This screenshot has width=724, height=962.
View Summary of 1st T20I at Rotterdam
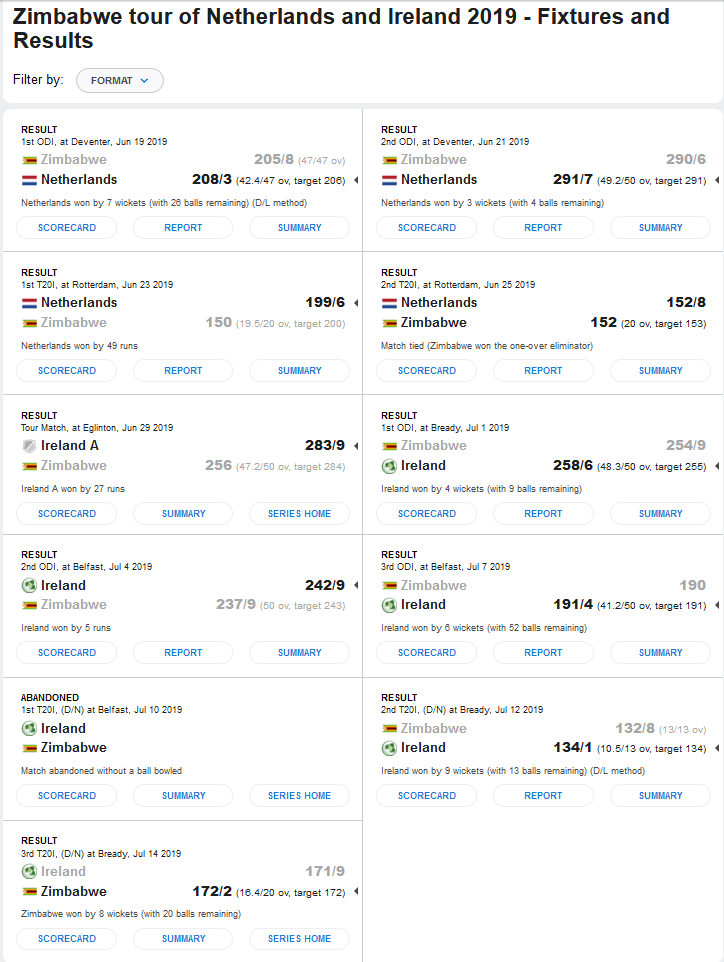pos(299,371)
